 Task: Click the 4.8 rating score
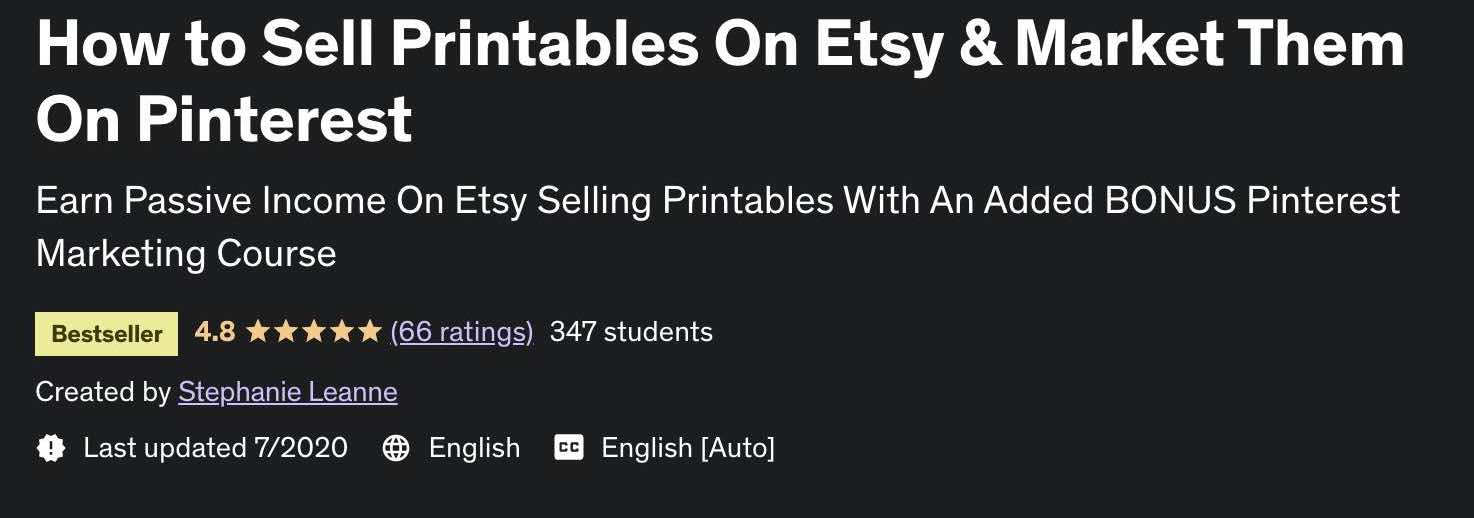click(x=215, y=332)
